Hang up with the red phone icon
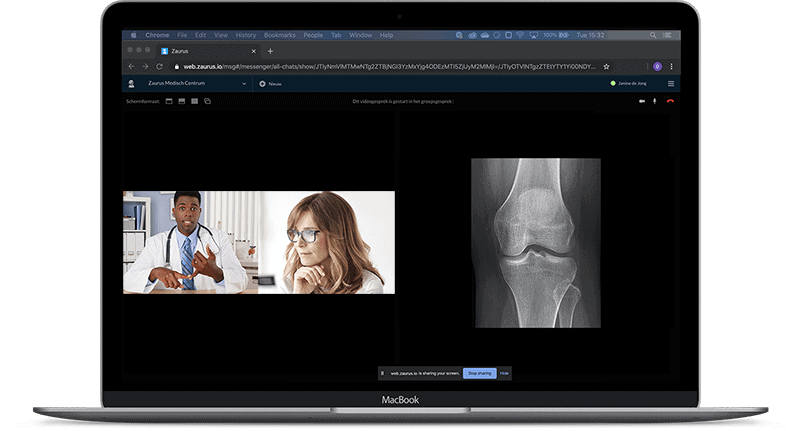Image resolution: width=800 pixels, height=431 pixels. [x=670, y=102]
